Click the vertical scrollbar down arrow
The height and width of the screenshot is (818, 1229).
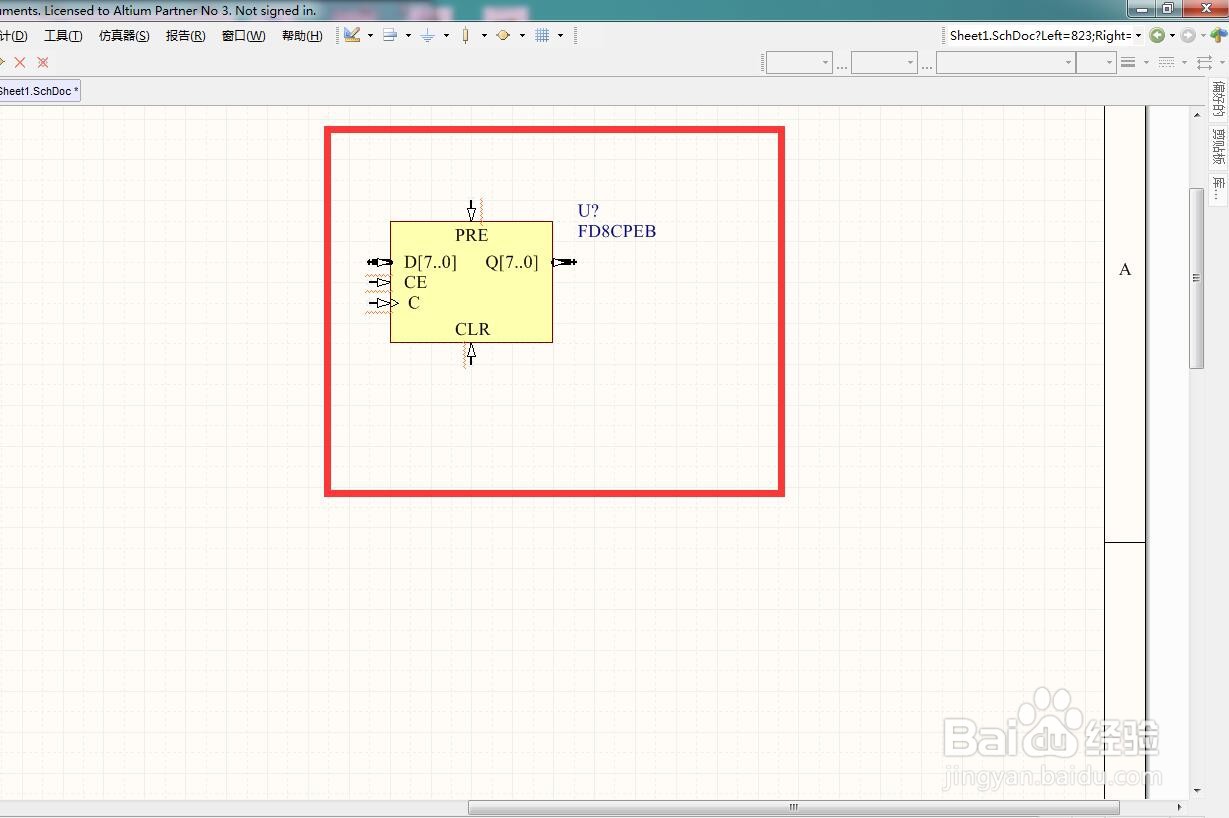point(1196,791)
